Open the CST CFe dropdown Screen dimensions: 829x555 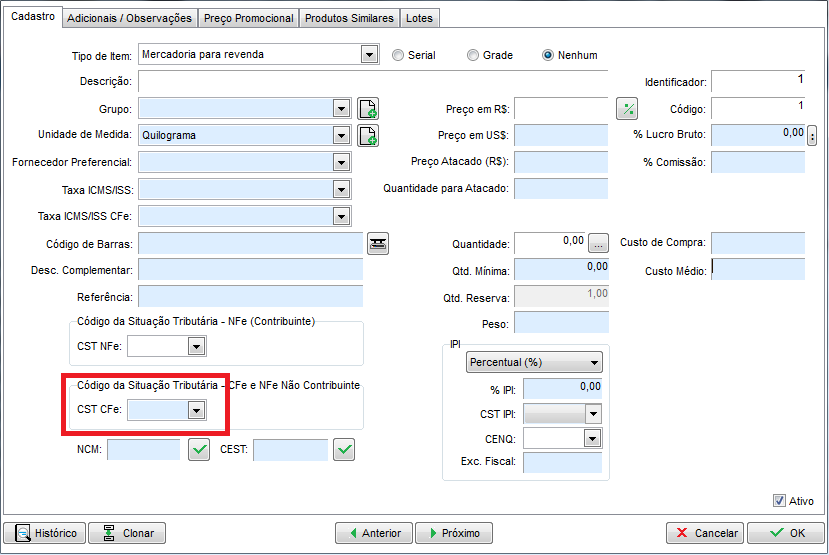tap(196, 410)
